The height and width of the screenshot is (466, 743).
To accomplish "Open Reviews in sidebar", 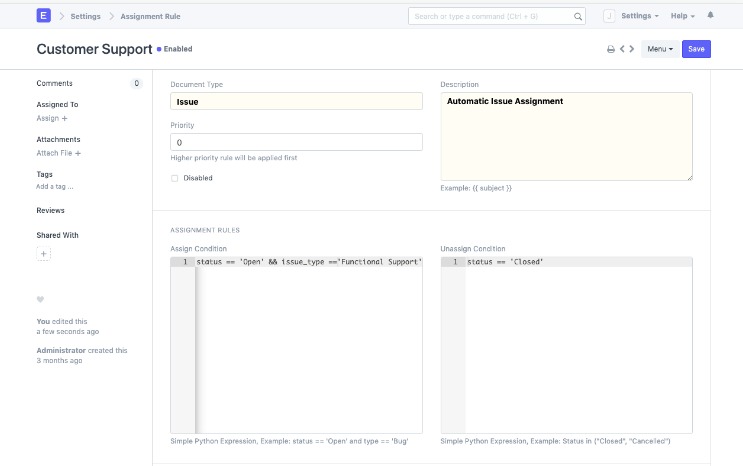I will [50, 210].
